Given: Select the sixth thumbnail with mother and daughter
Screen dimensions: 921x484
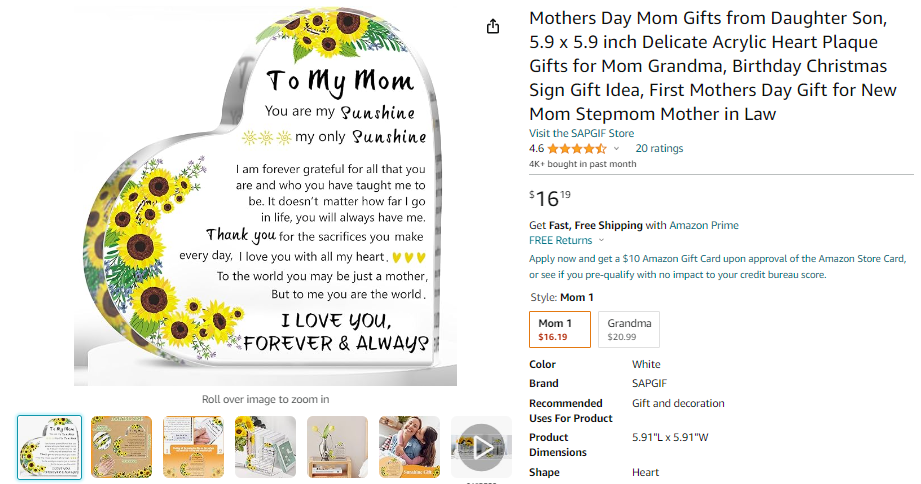Looking at the screenshot, I should 409,447.
